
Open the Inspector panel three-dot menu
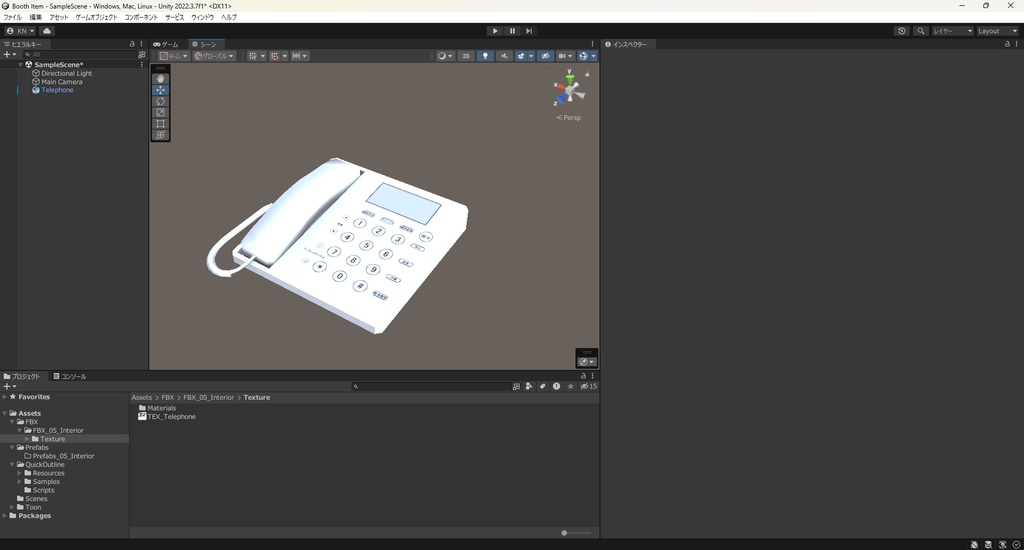(1016, 44)
